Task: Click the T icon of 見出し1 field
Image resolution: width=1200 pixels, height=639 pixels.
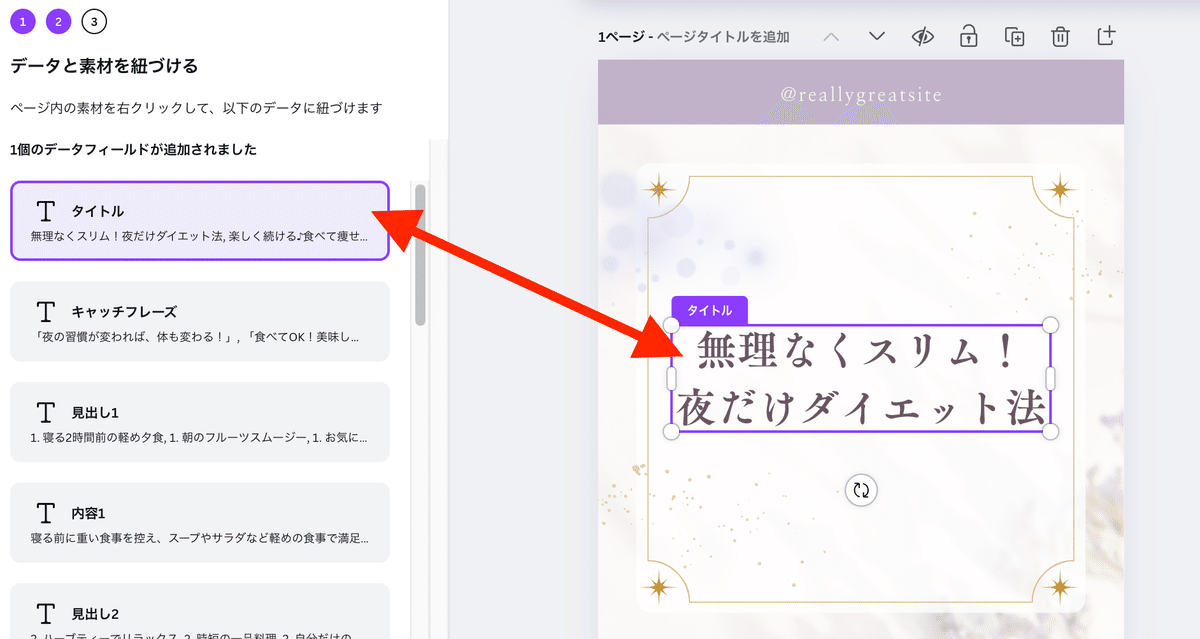Action: [45, 412]
